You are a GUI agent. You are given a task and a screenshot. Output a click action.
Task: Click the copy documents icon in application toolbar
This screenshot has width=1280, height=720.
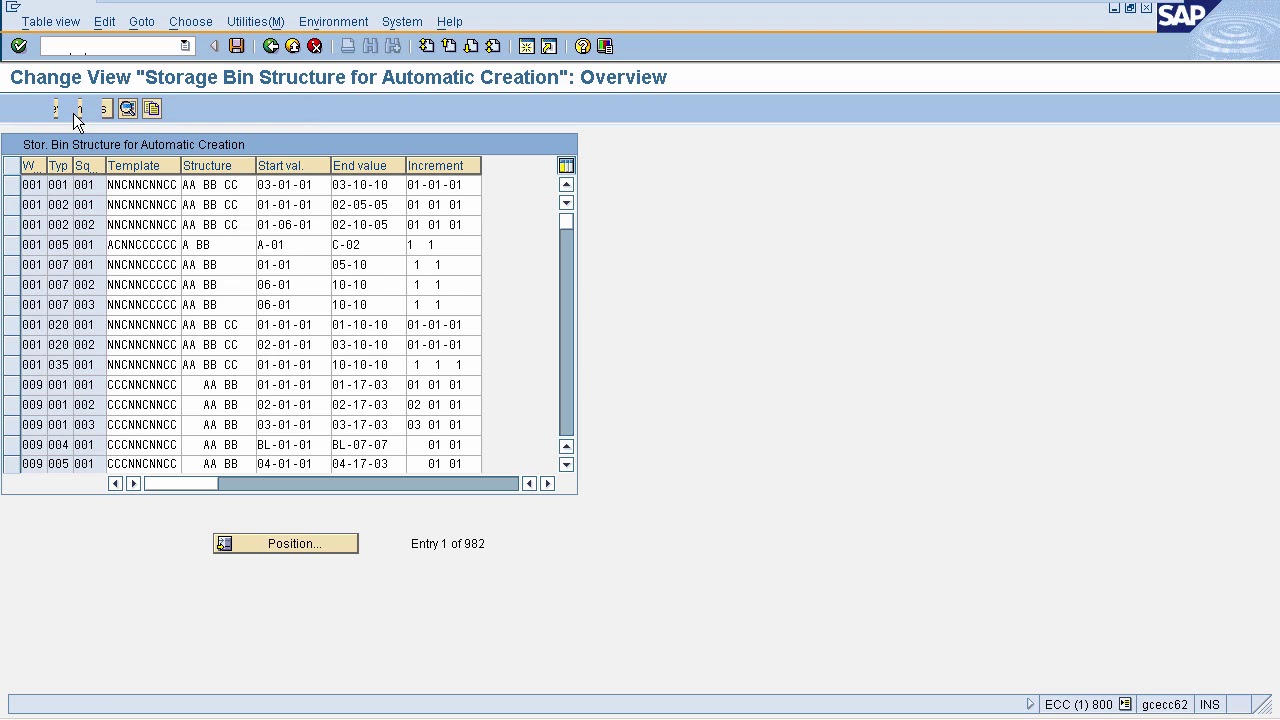click(152, 109)
